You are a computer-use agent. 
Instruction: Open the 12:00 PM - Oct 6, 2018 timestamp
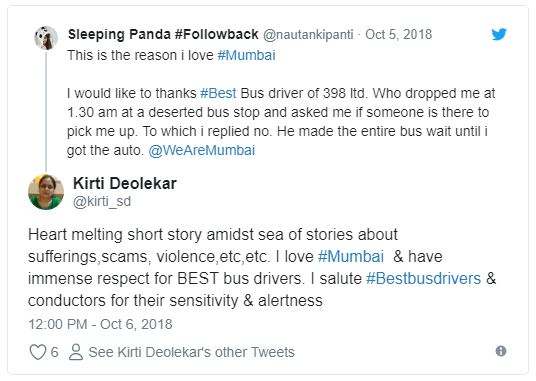(x=100, y=324)
